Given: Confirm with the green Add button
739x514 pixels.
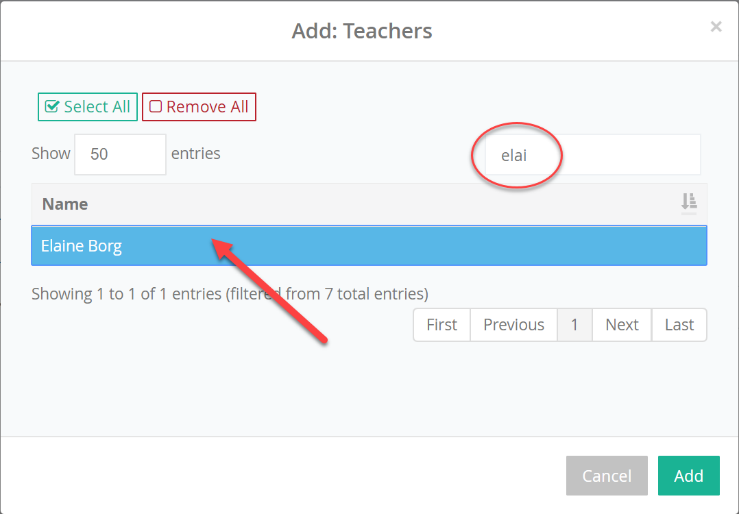Looking at the screenshot, I should (x=689, y=475).
